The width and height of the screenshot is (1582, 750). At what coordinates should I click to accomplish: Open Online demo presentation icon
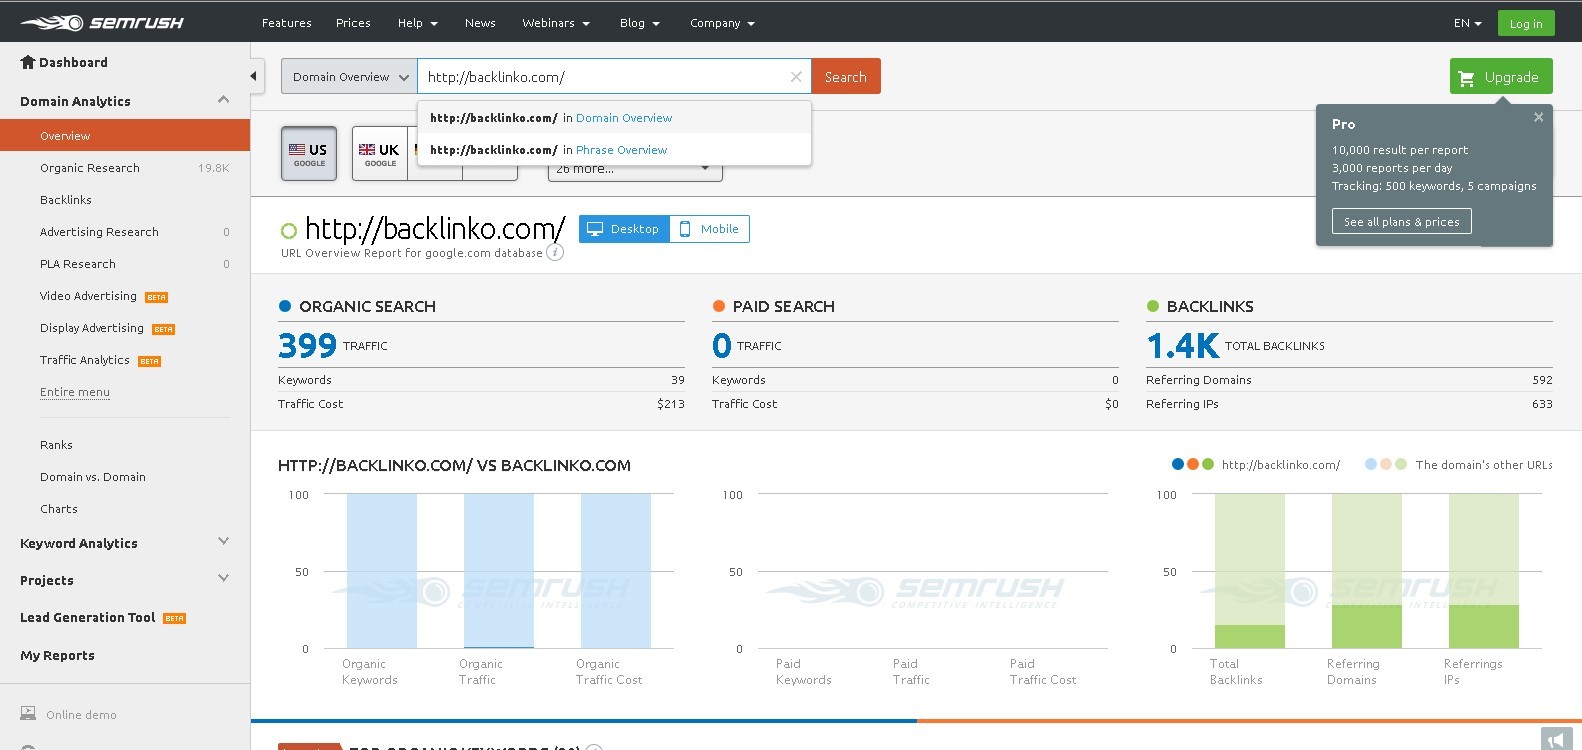(28, 714)
